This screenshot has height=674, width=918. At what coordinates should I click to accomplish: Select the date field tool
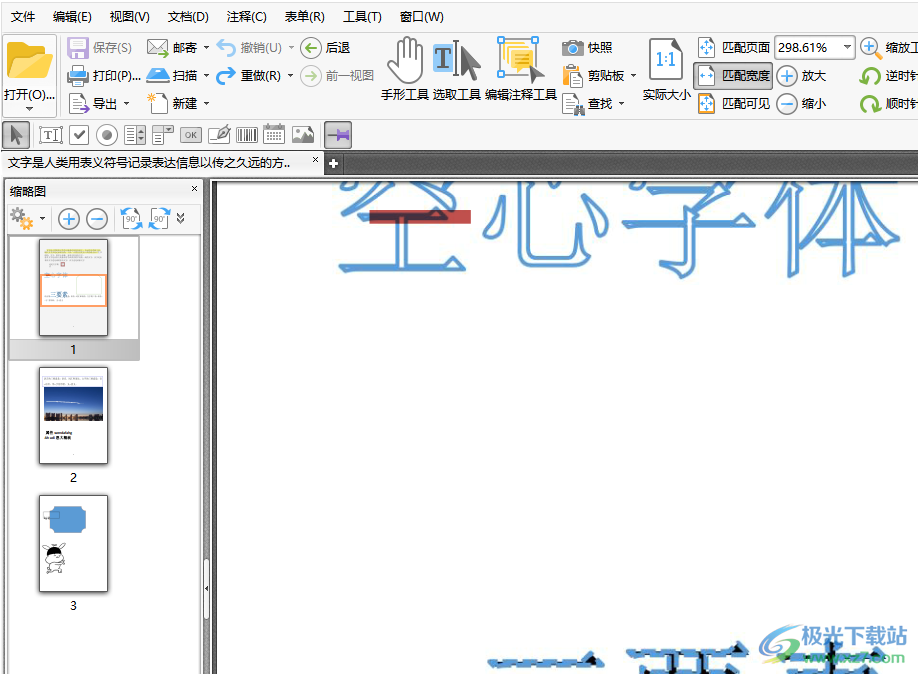click(274, 135)
